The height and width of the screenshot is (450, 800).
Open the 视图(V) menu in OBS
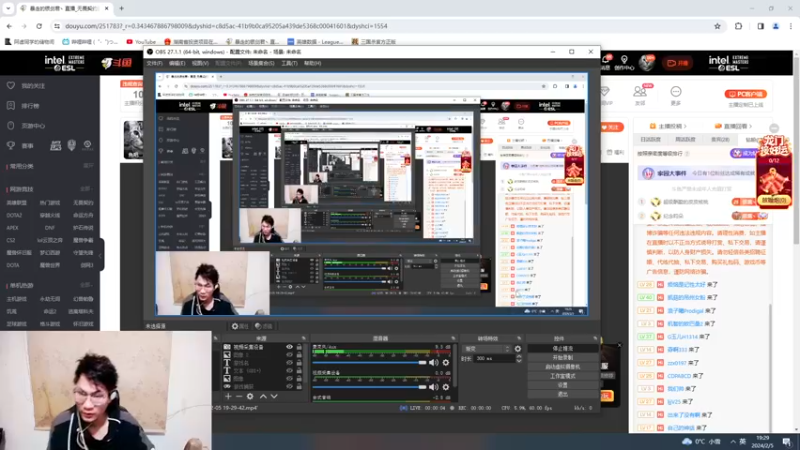pyautogui.click(x=200, y=63)
